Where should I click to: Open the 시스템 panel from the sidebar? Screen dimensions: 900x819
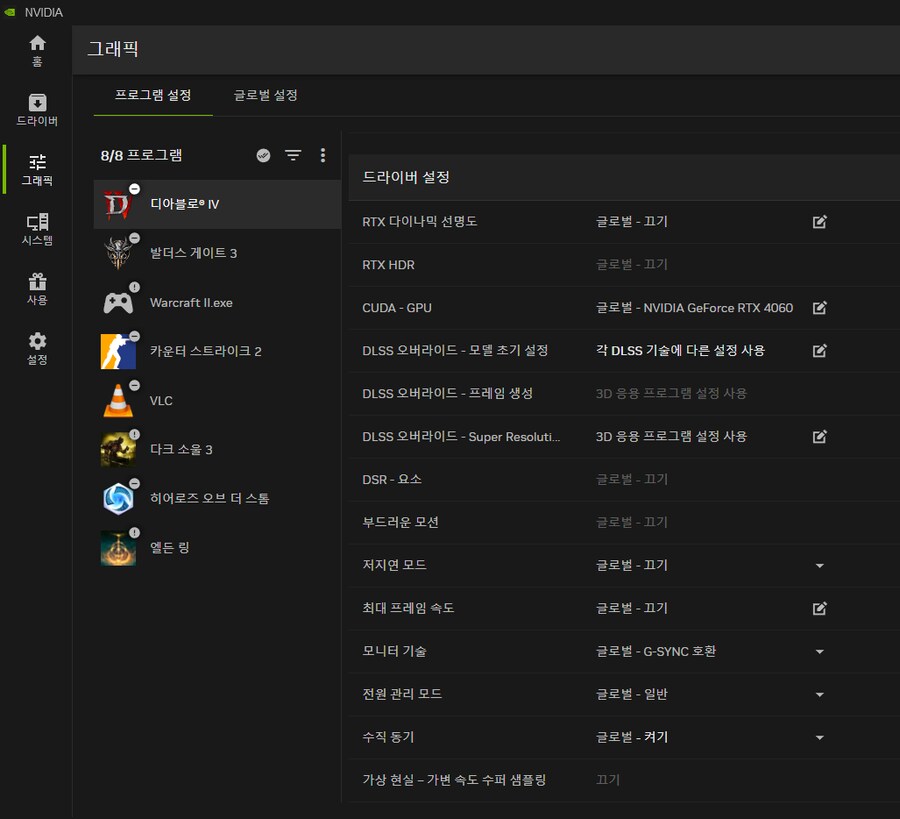tap(37, 228)
